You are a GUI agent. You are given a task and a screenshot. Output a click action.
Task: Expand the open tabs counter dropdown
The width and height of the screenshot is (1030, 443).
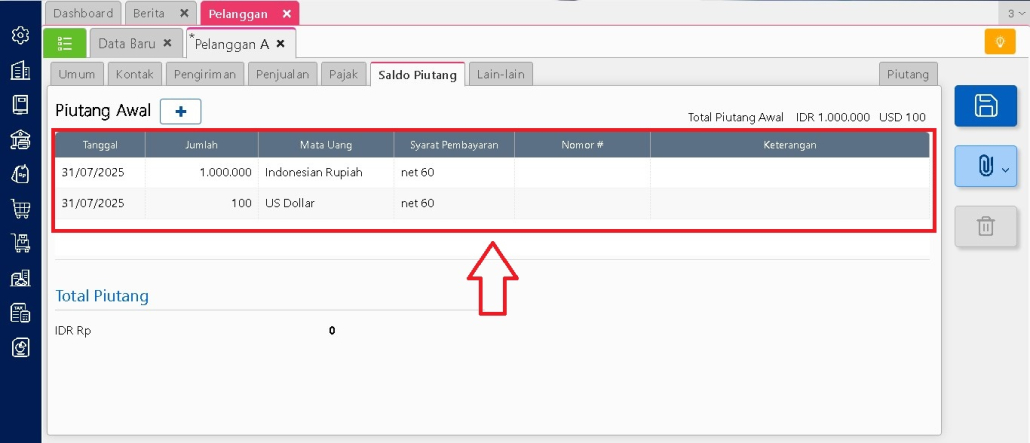[1015, 13]
